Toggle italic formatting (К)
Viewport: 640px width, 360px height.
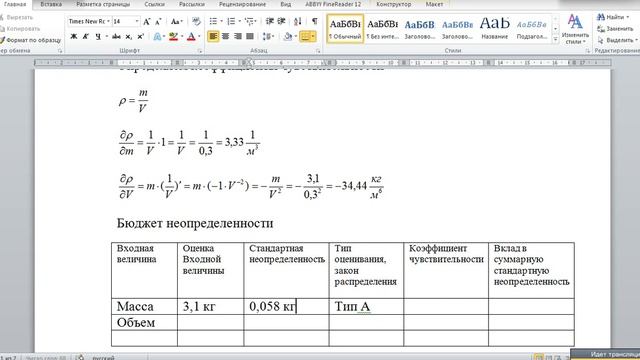[86, 37]
